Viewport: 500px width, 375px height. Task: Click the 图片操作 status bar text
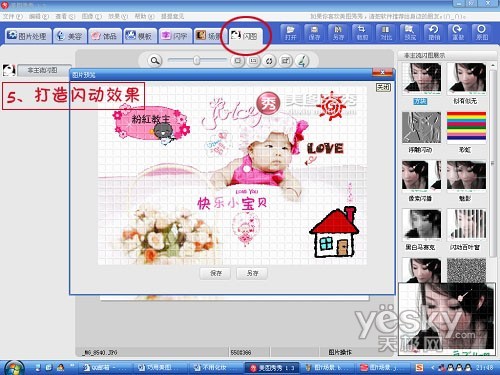pos(340,352)
